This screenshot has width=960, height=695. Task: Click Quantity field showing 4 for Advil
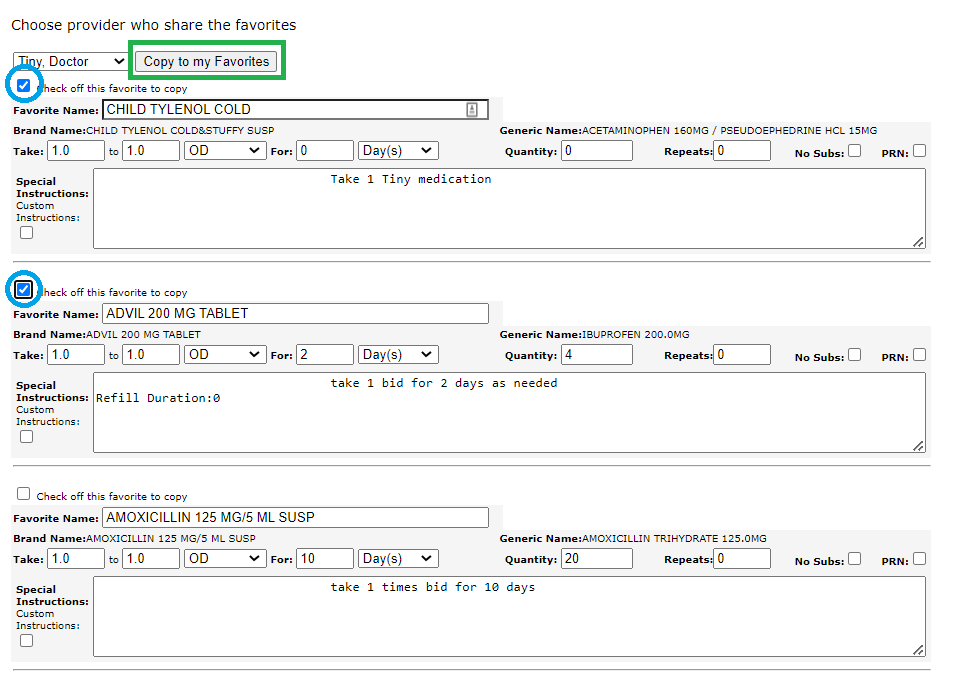596,355
